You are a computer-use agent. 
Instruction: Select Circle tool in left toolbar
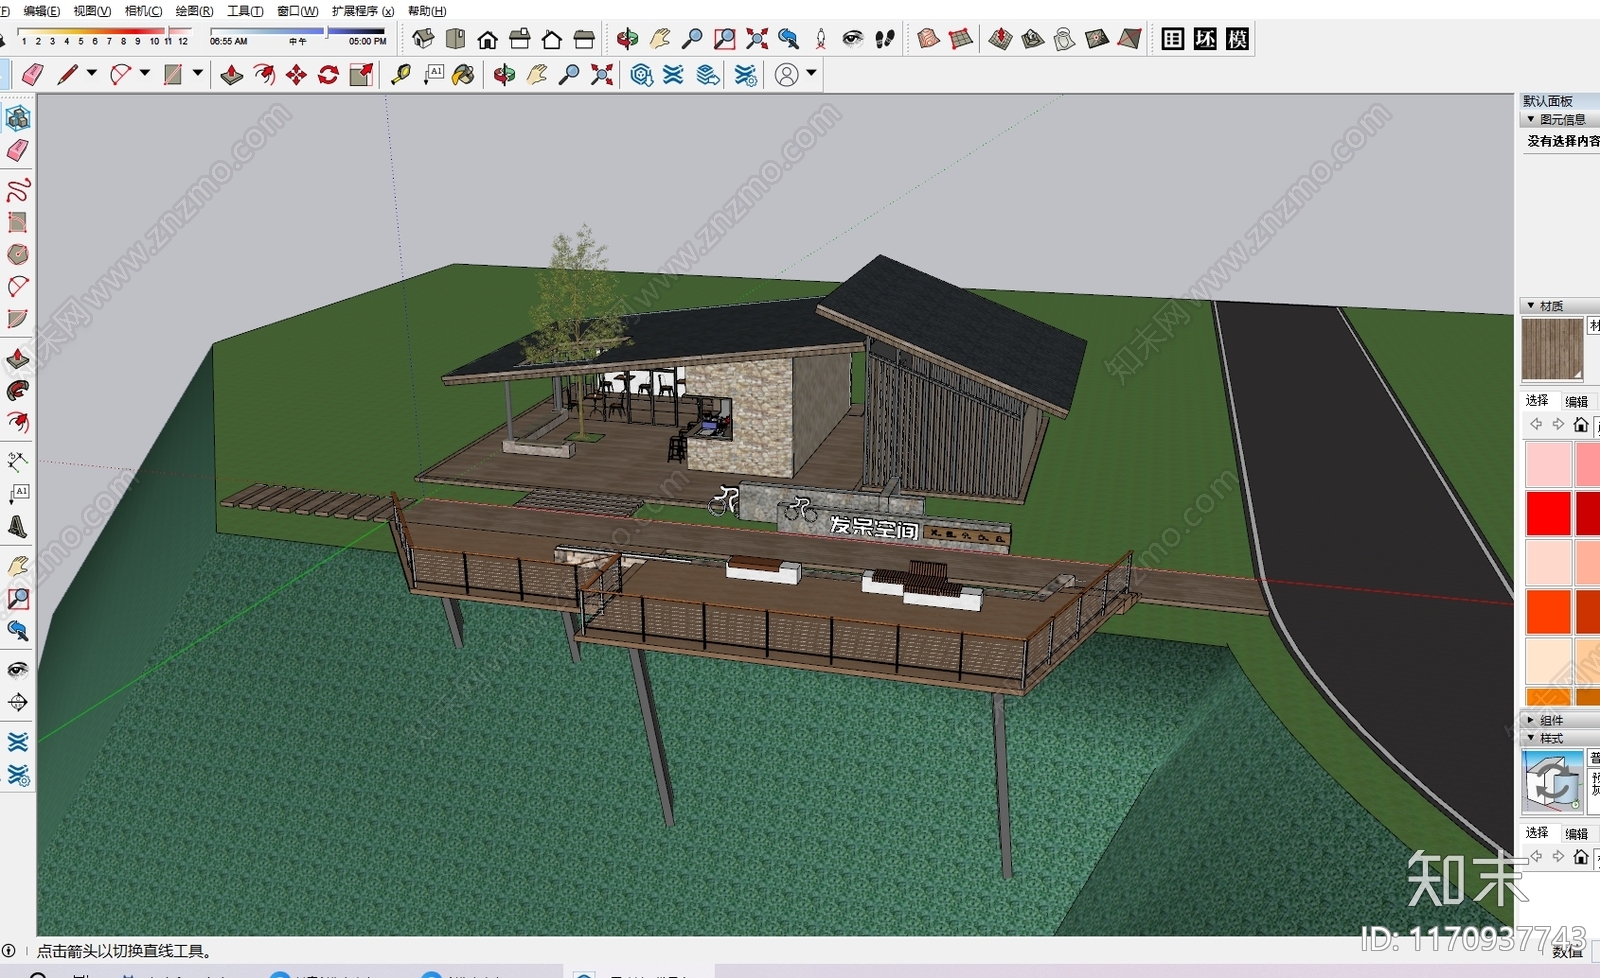tap(18, 254)
